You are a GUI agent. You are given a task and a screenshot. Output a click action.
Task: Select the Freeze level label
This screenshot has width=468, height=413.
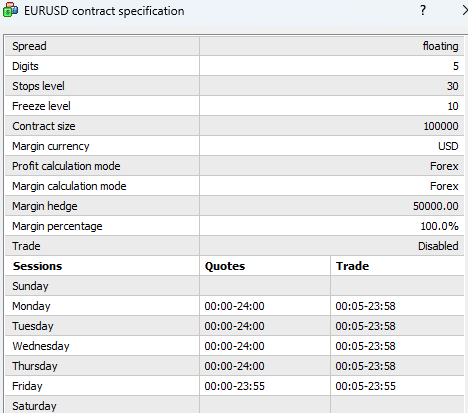coord(41,106)
